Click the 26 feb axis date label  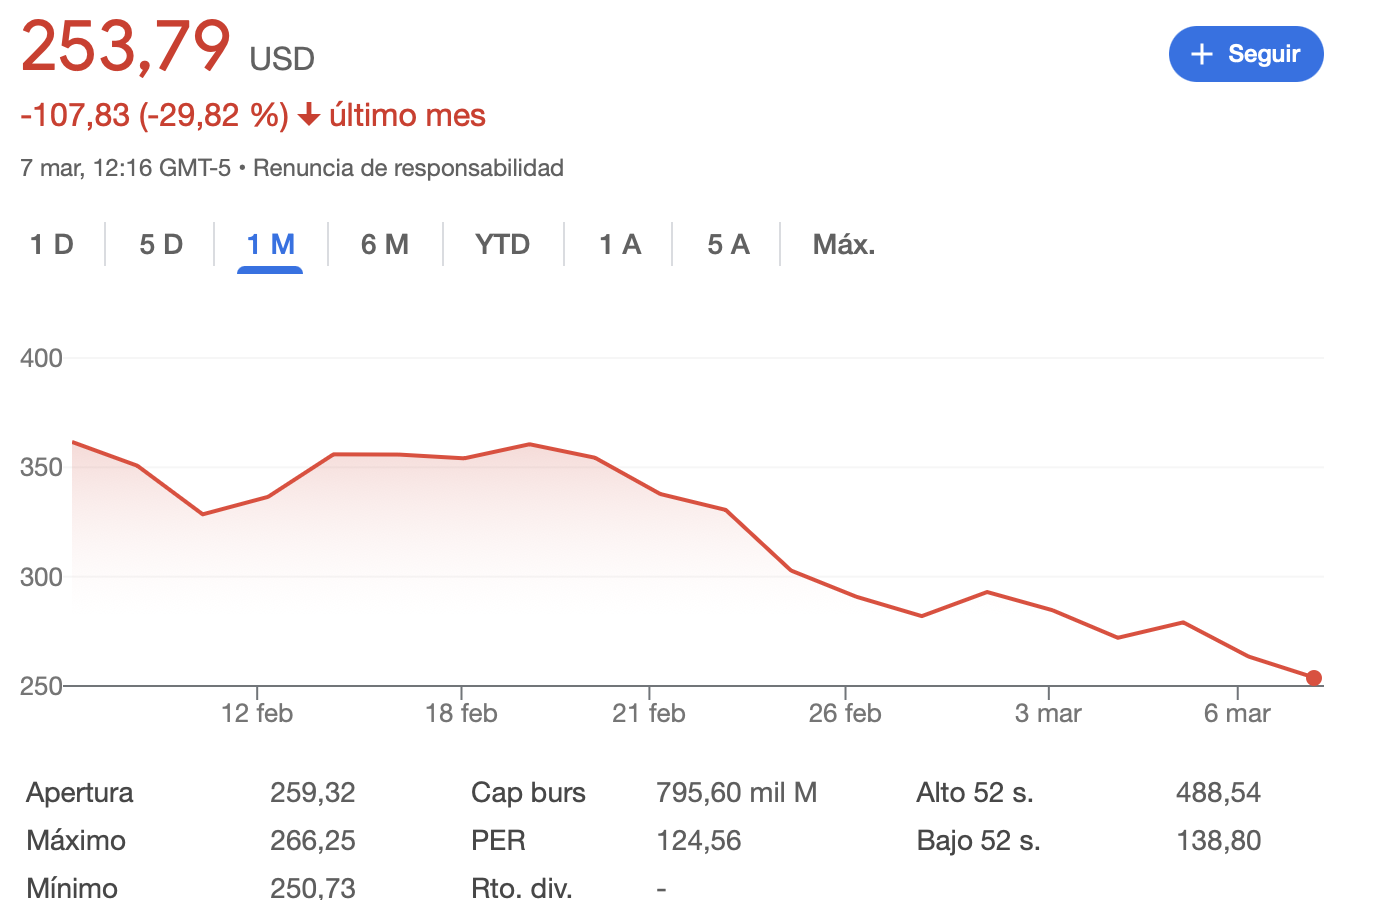point(845,713)
